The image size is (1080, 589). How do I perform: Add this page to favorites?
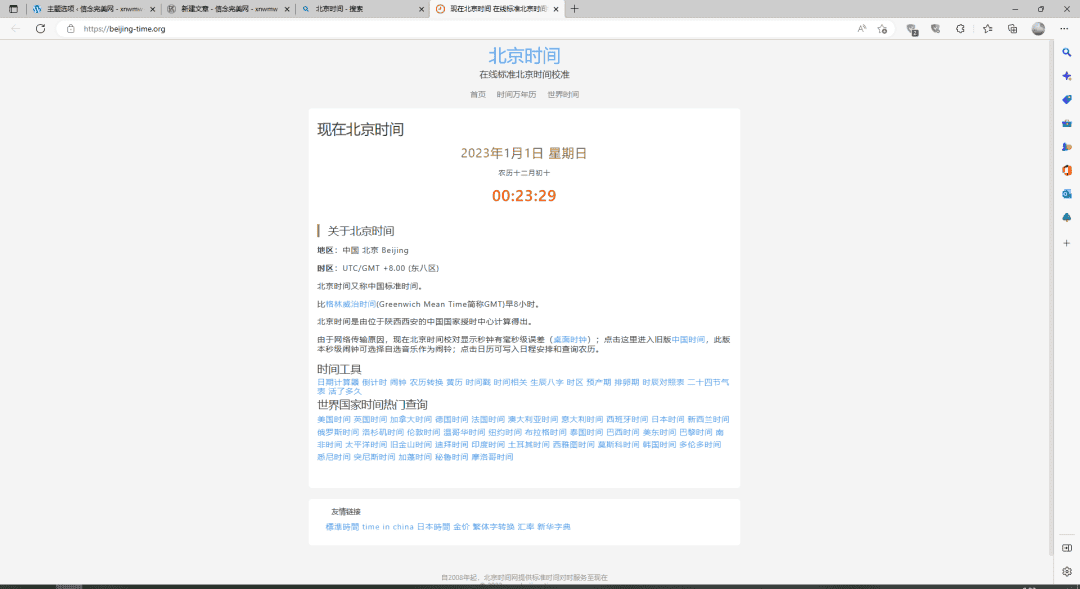pyautogui.click(x=882, y=28)
